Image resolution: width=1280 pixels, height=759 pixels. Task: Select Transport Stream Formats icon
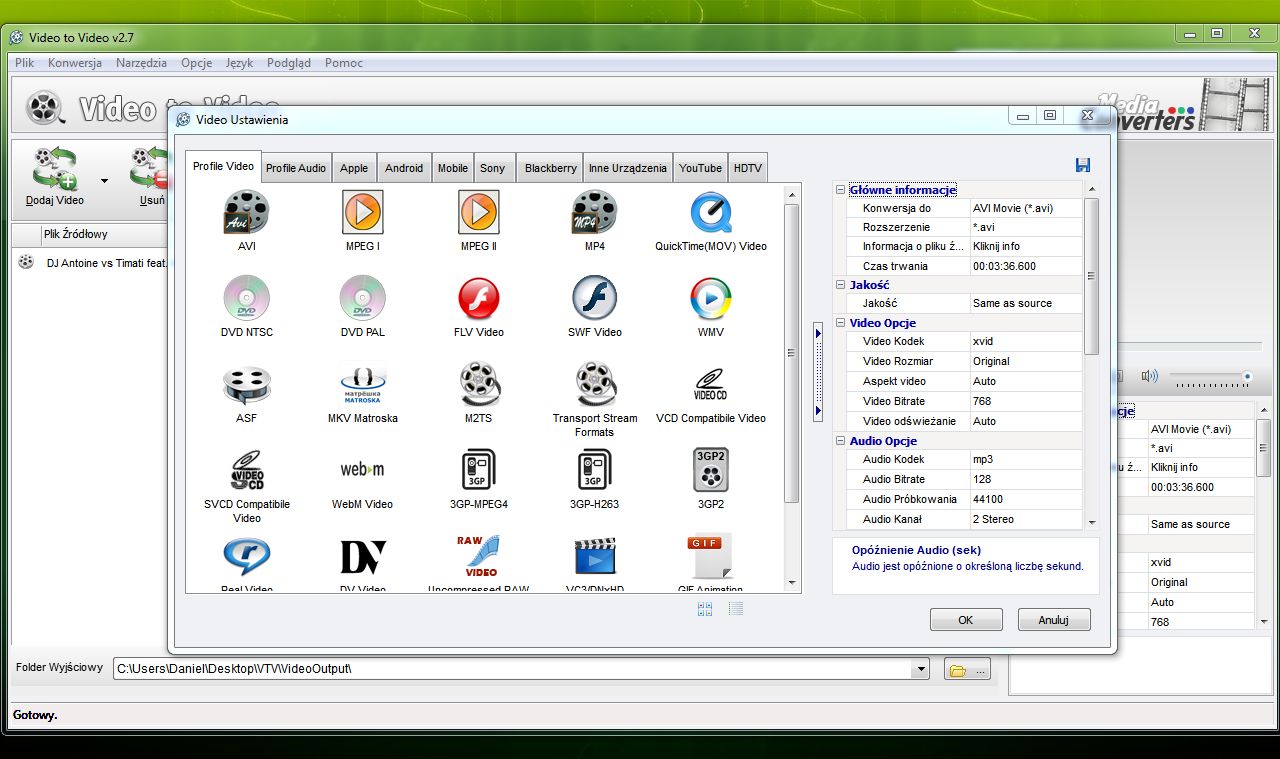click(x=595, y=384)
